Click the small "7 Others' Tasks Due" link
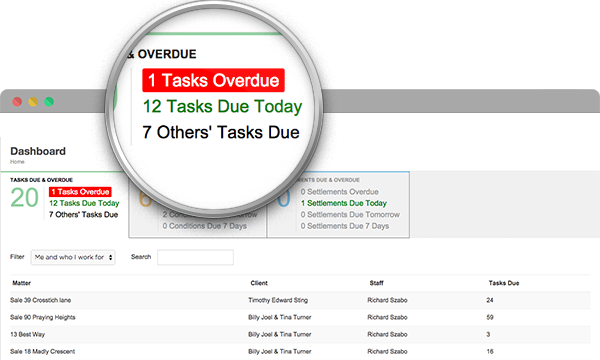Screen dimensions: 600x360 pyautogui.click(x=83, y=215)
